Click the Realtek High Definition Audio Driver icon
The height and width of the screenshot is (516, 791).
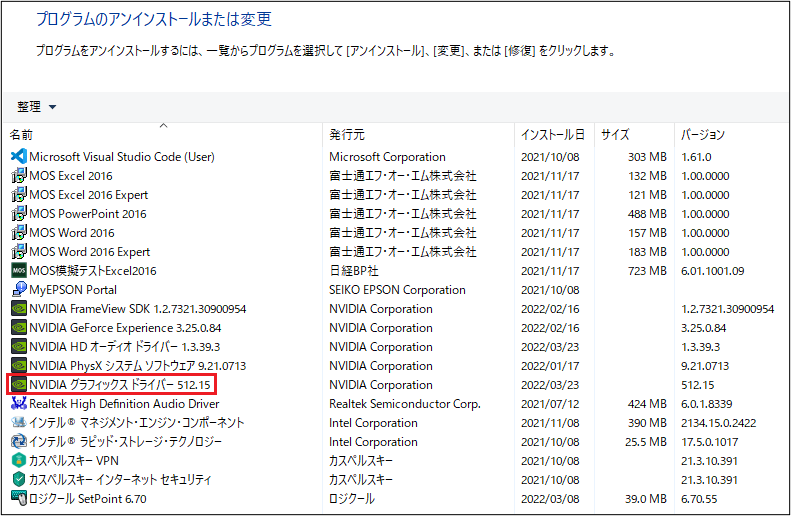pos(19,404)
